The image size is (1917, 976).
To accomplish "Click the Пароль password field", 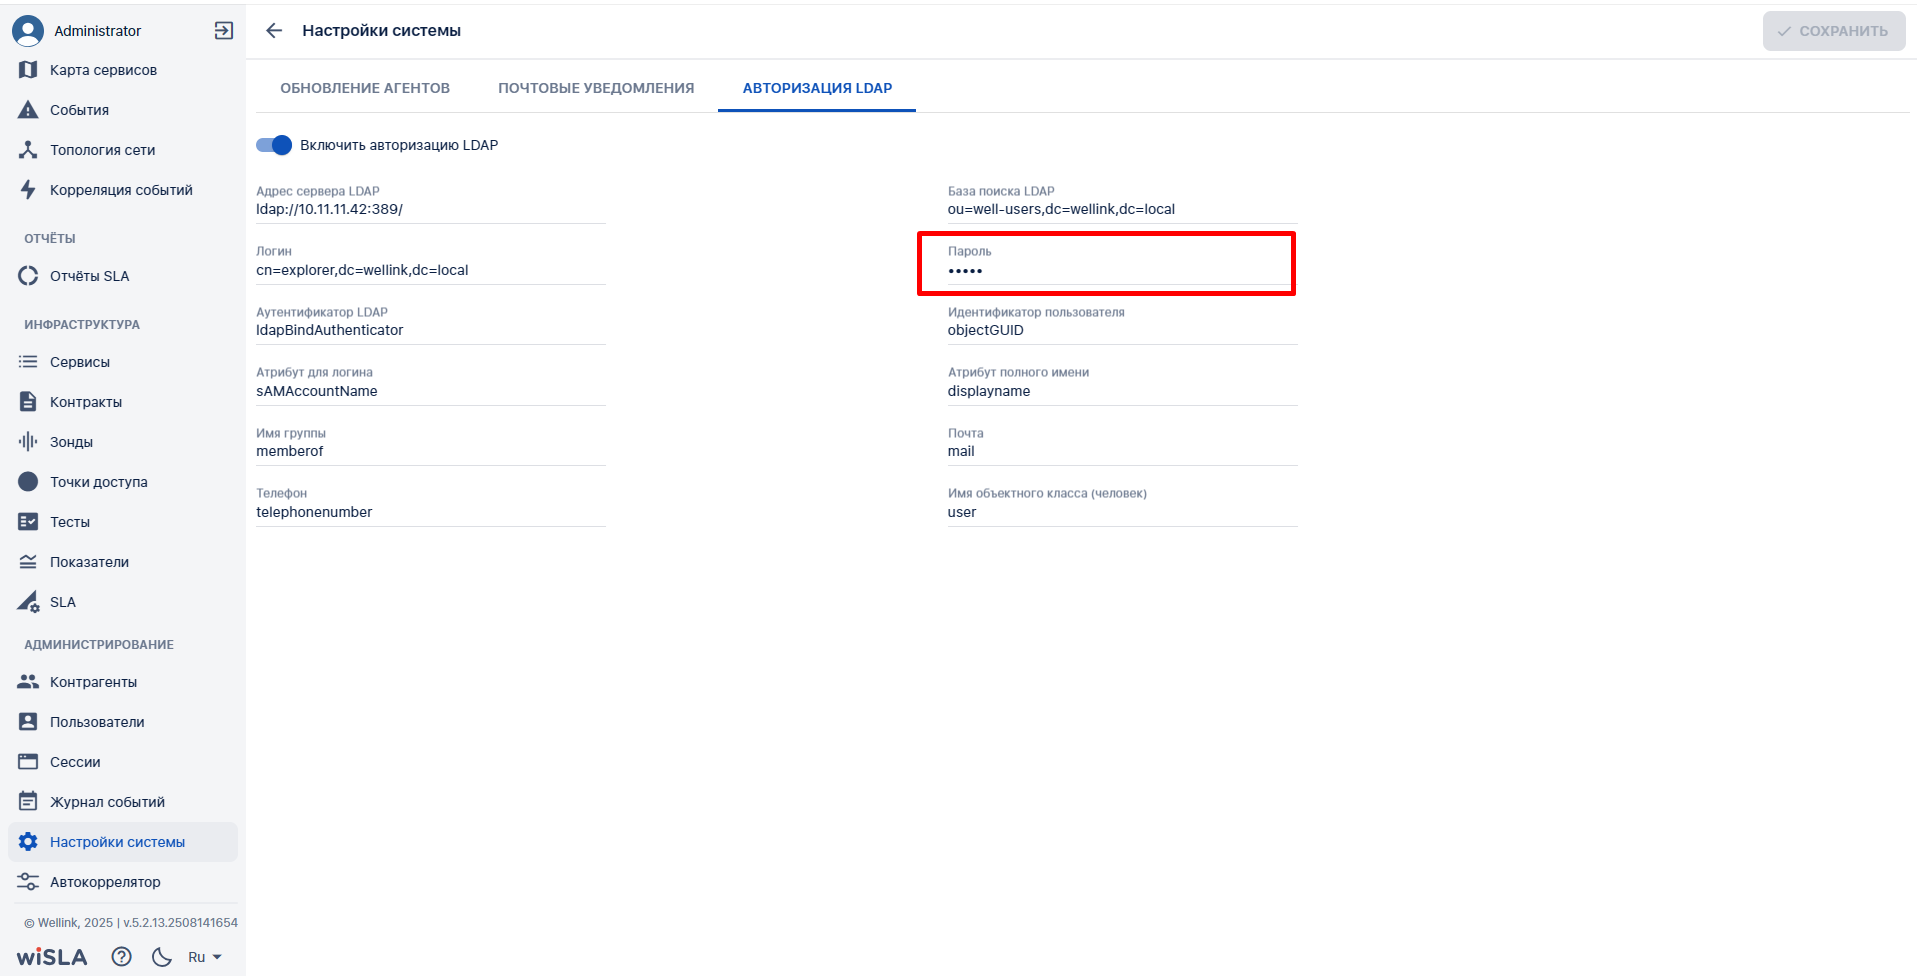I will [x=1106, y=270].
